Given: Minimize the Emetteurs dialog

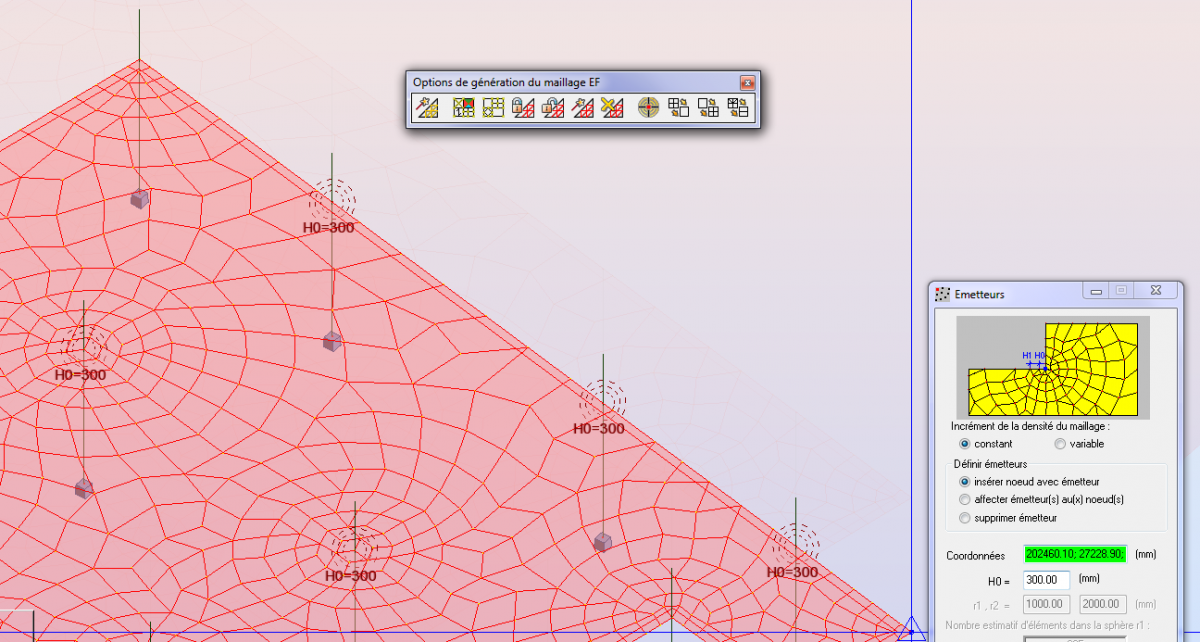Looking at the screenshot, I should (1097, 291).
